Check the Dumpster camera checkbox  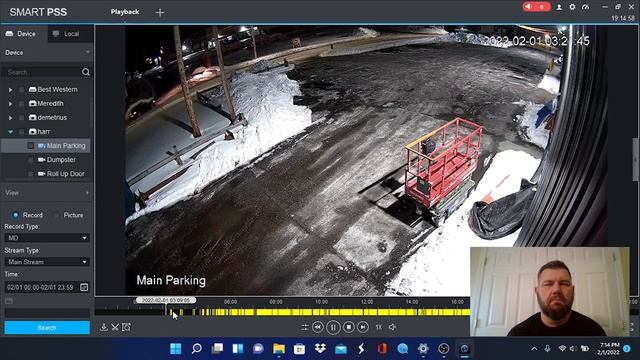click(x=31, y=160)
